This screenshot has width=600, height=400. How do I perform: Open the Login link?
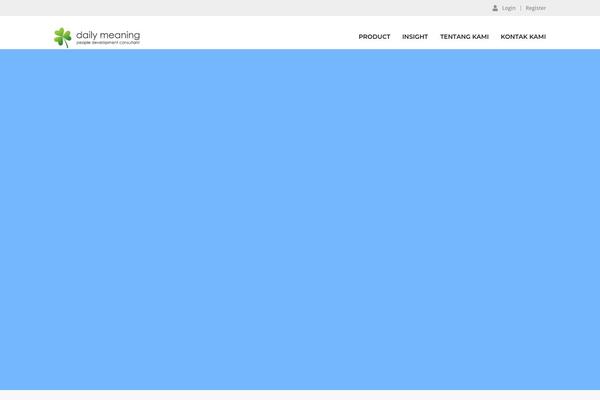pyautogui.click(x=509, y=8)
